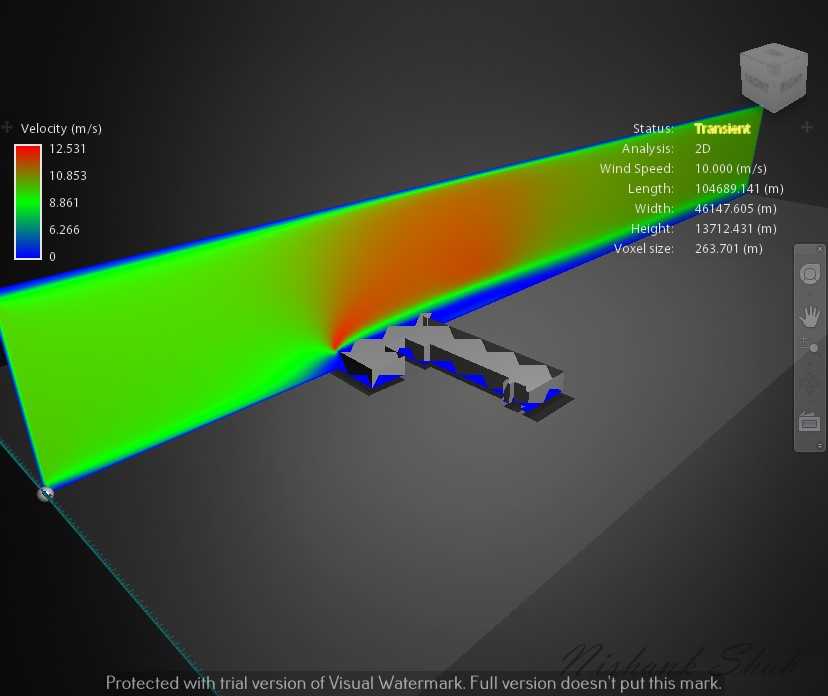This screenshot has width=828, height=696.
Task: Click the 'Transient' status value
Action: click(x=722, y=129)
